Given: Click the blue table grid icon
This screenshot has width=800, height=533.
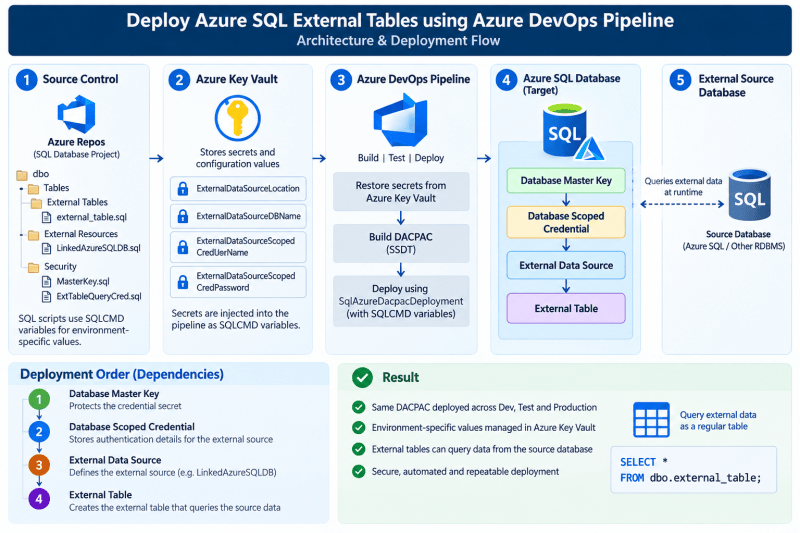Looking at the screenshot, I should 651,420.
